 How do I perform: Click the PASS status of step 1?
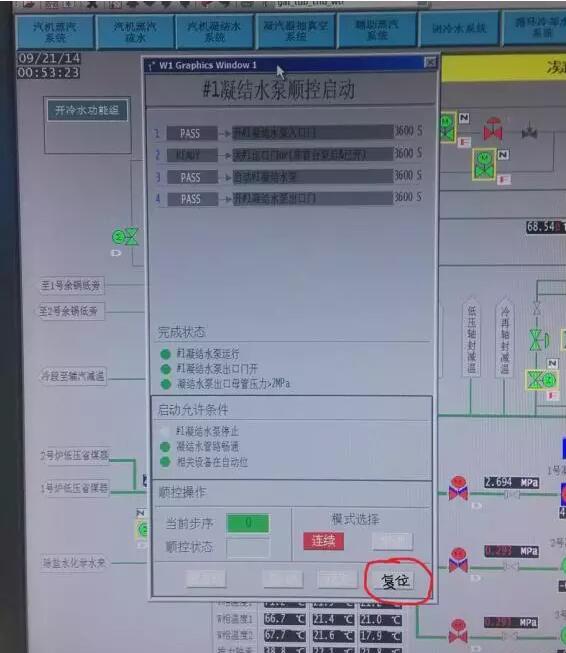coord(191,133)
